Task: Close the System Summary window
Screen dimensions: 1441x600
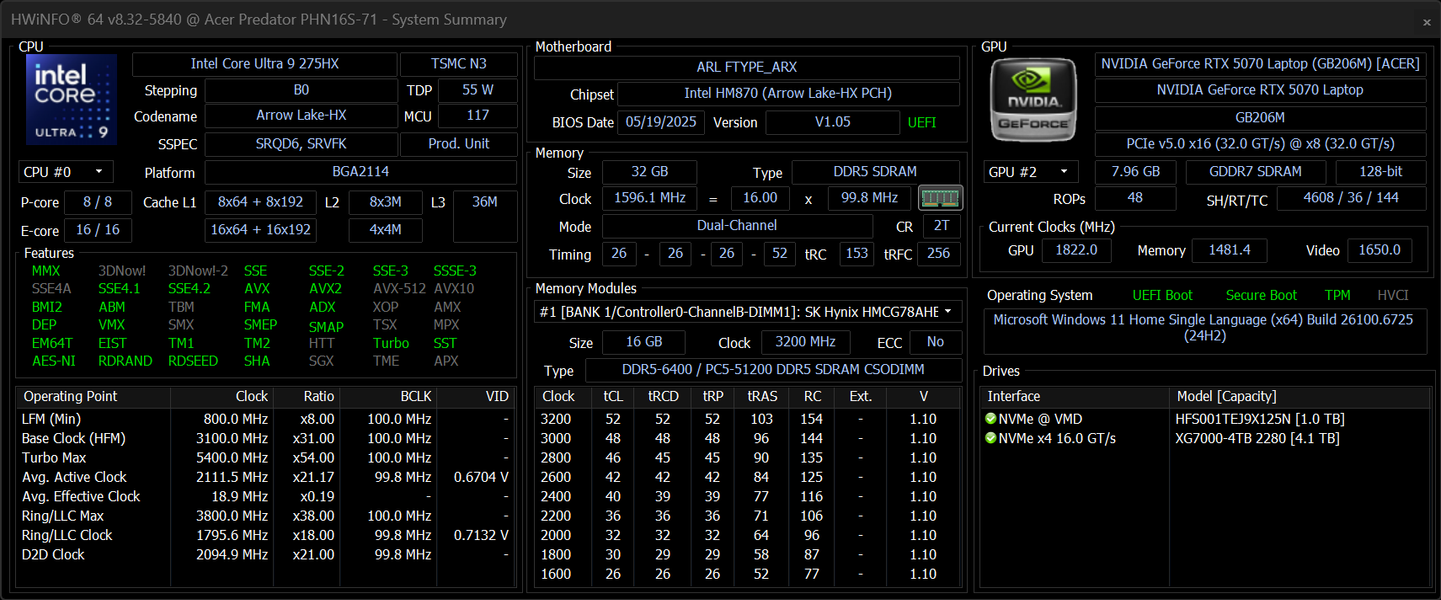Action: click(x=1427, y=21)
